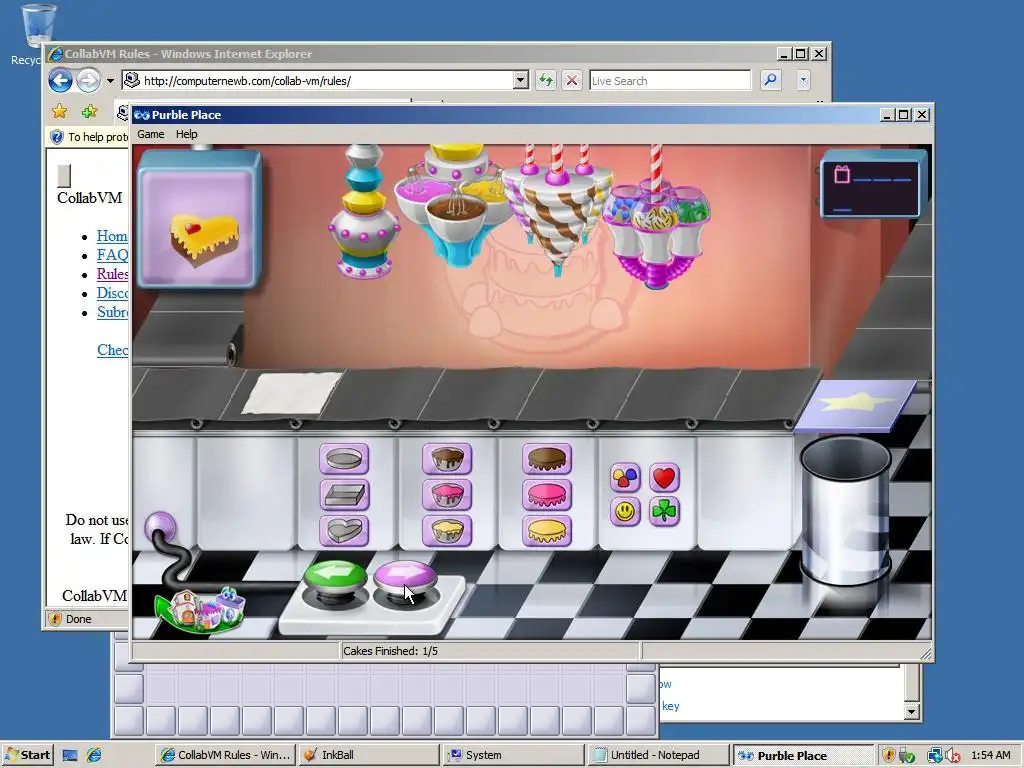This screenshot has height=768, width=1024.
Task: Add the red heart decoration
Action: [x=664, y=478]
